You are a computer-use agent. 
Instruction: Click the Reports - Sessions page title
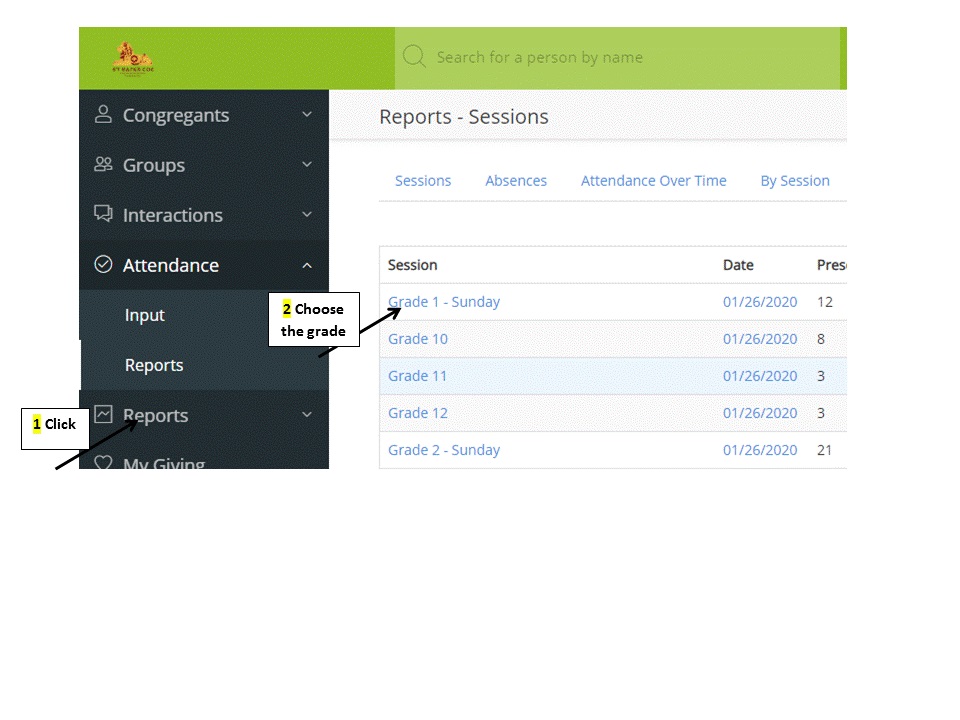click(x=463, y=116)
